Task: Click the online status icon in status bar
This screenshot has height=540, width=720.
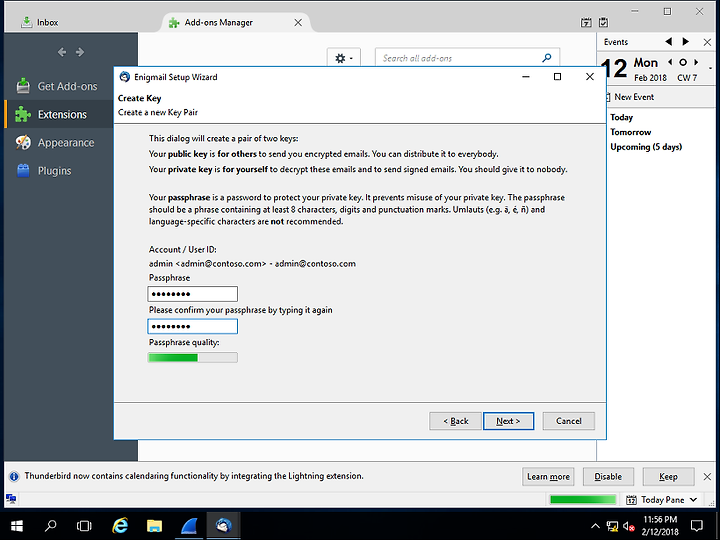Action: [x=11, y=499]
